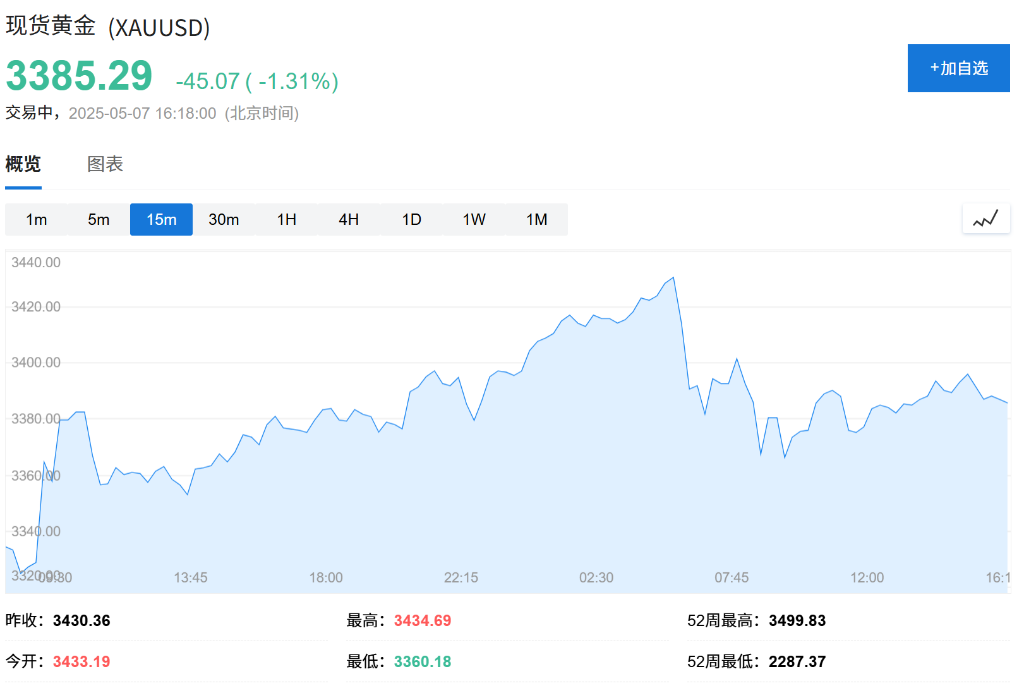Click the 最低 value 3360.18
The height and width of the screenshot is (689, 1024).
[x=423, y=662]
